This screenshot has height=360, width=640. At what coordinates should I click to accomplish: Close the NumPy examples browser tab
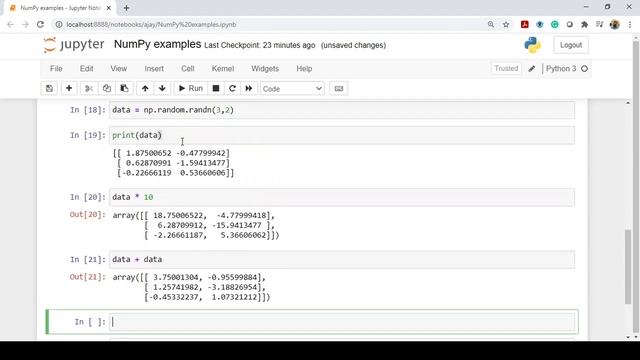109,8
